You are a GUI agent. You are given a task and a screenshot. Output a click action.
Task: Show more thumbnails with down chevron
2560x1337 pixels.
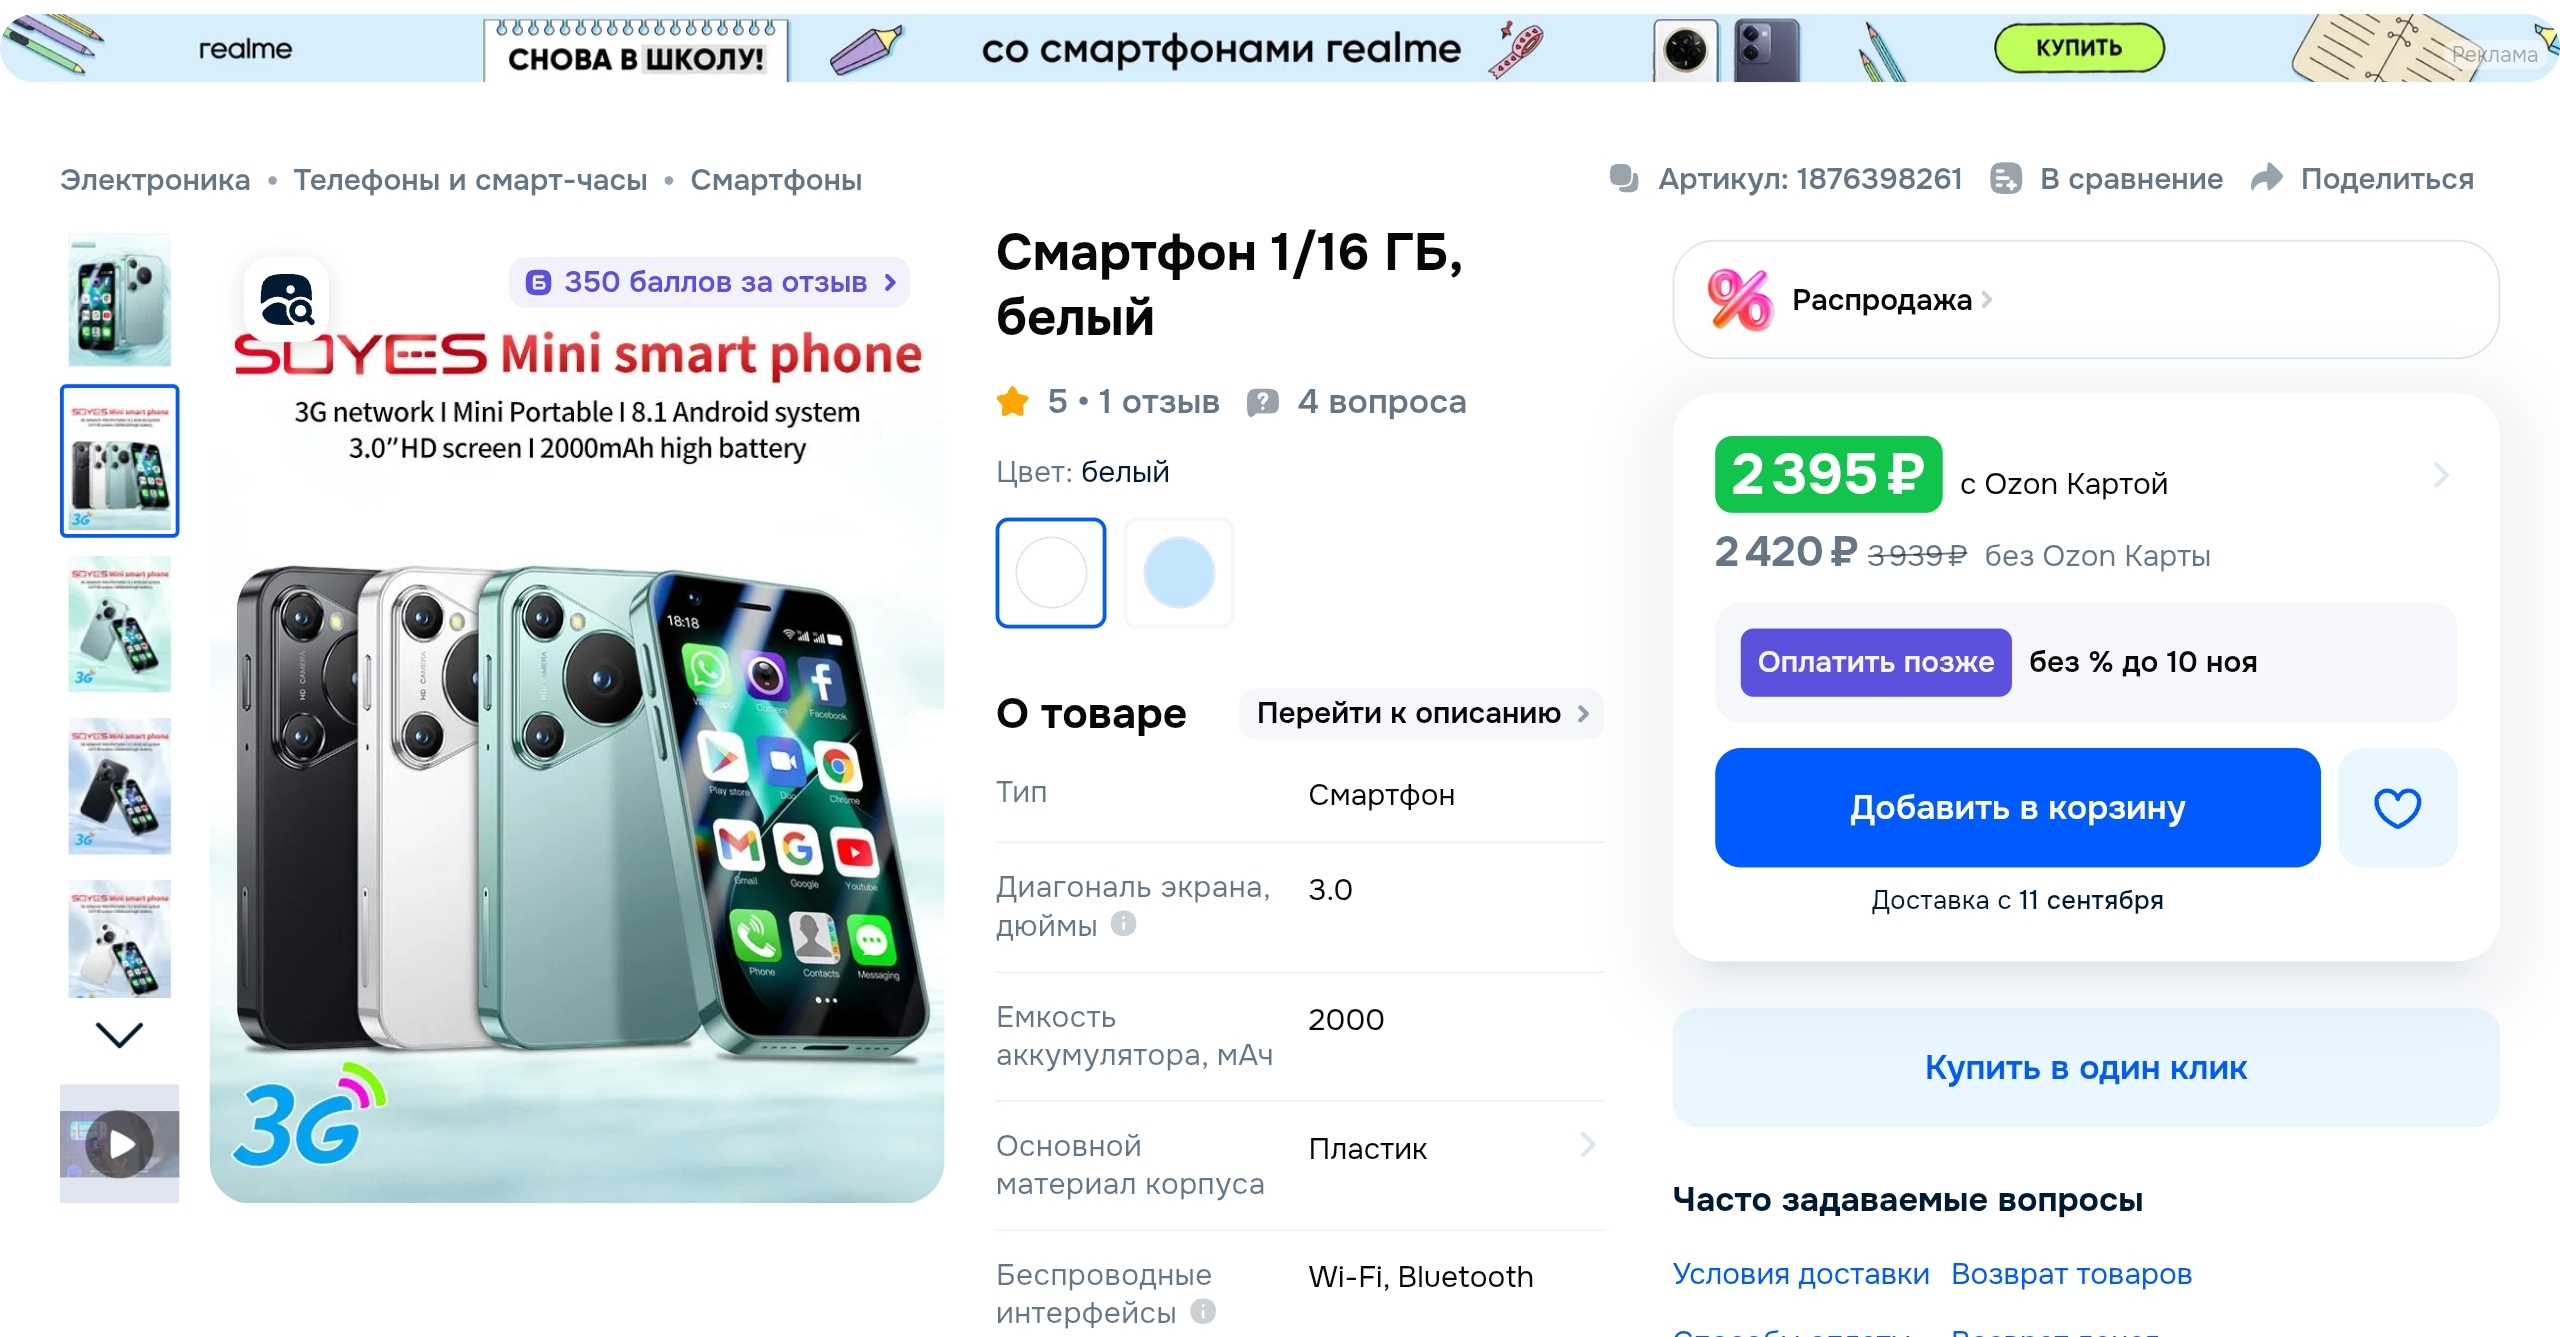(119, 1034)
